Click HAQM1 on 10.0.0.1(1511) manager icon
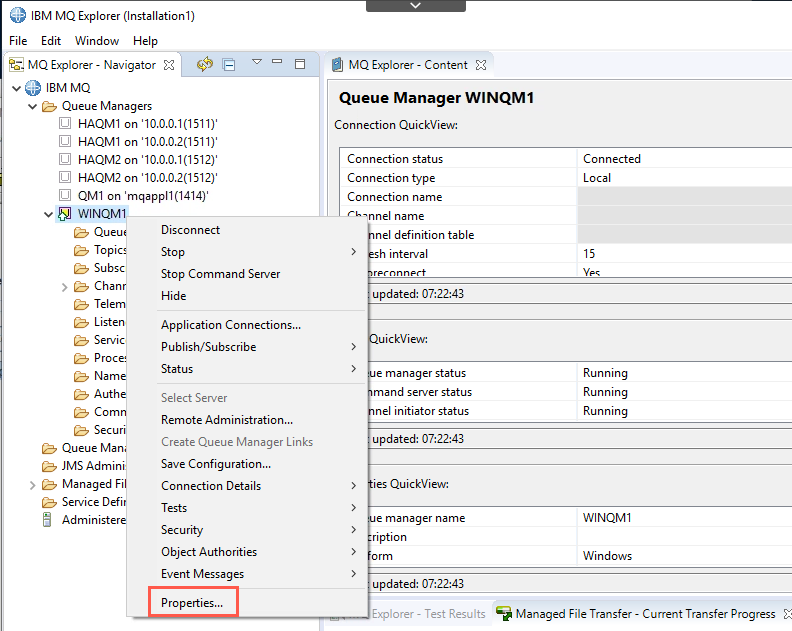 click(65, 123)
